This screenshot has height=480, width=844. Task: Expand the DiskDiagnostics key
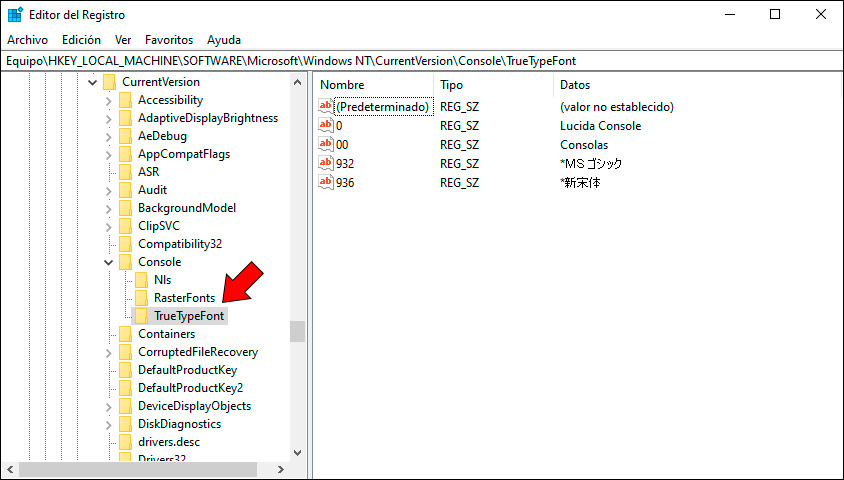pyautogui.click(x=108, y=425)
